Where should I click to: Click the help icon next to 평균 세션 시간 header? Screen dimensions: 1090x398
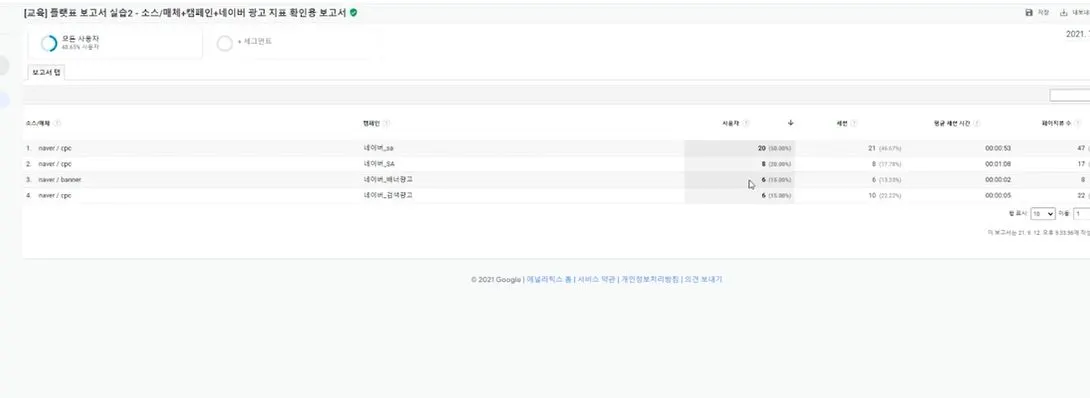click(977, 123)
